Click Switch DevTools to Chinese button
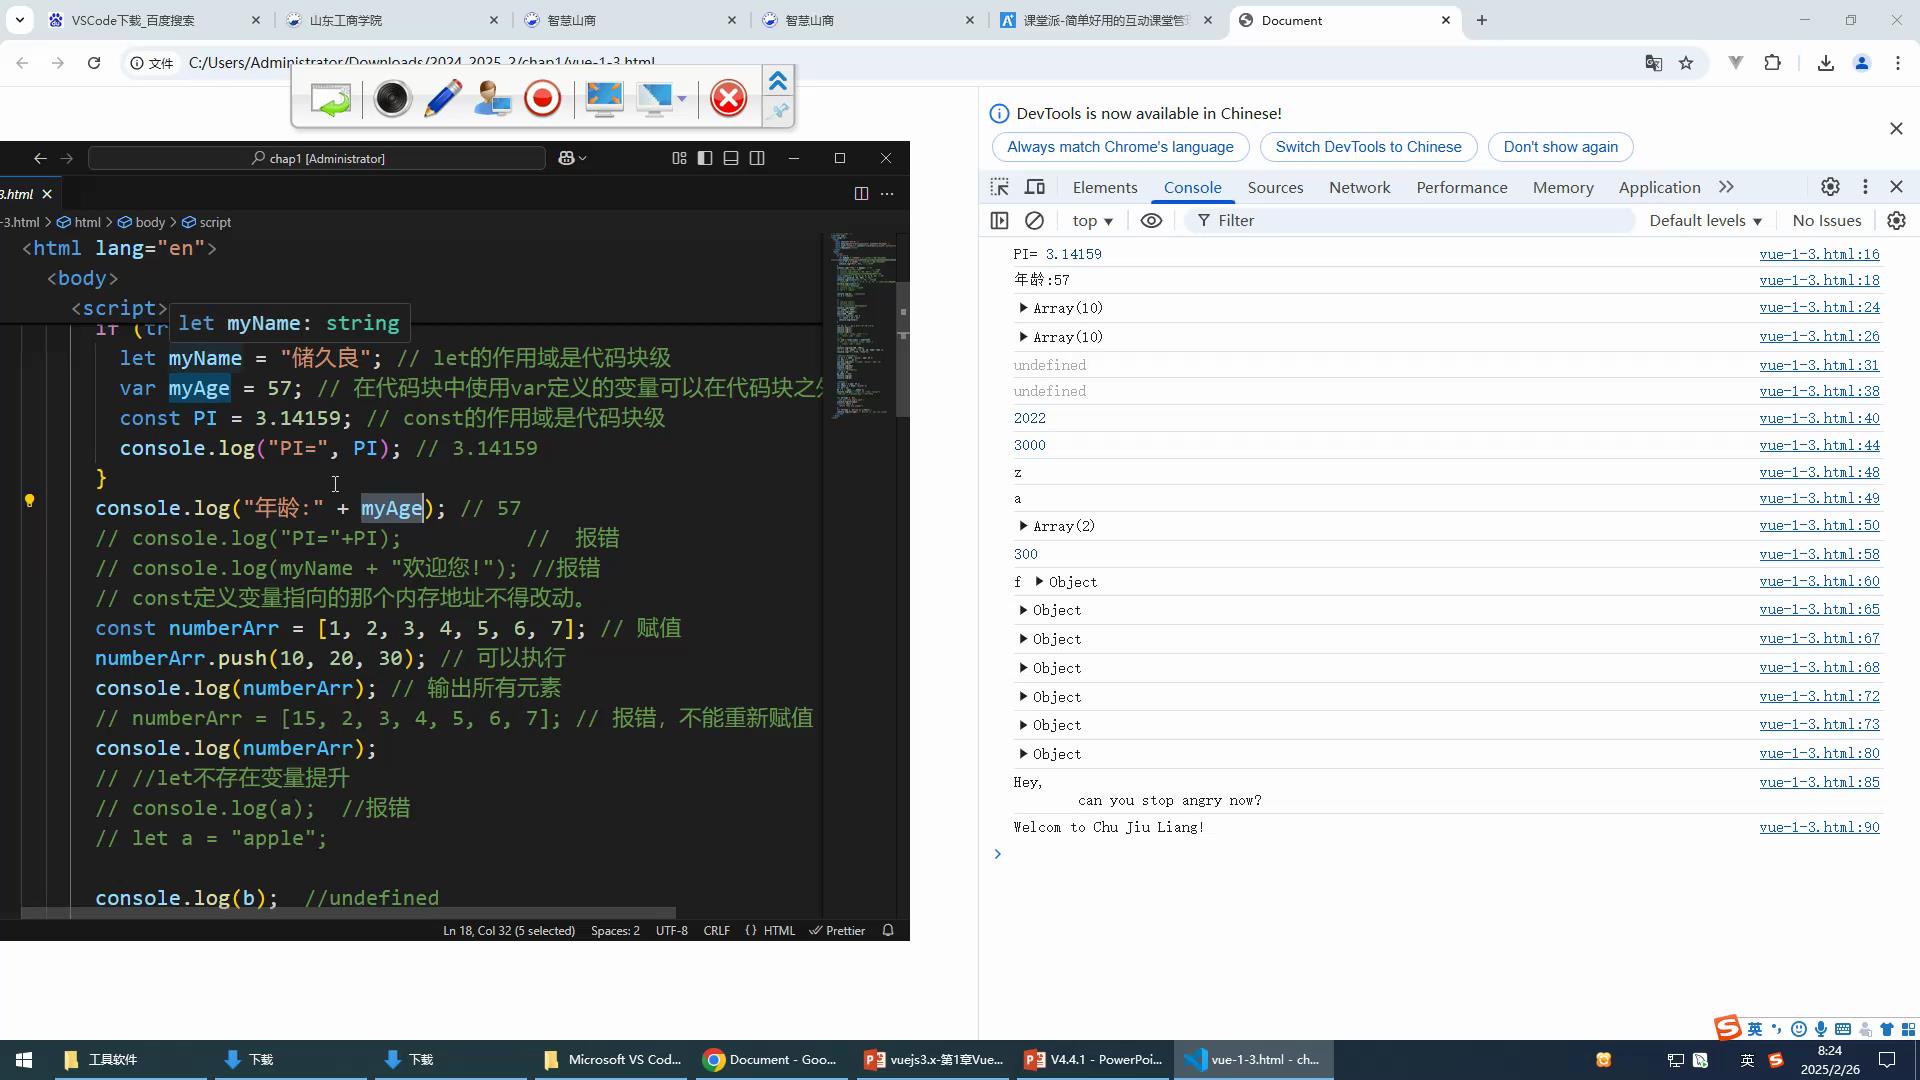1920x1080 pixels. (1368, 147)
